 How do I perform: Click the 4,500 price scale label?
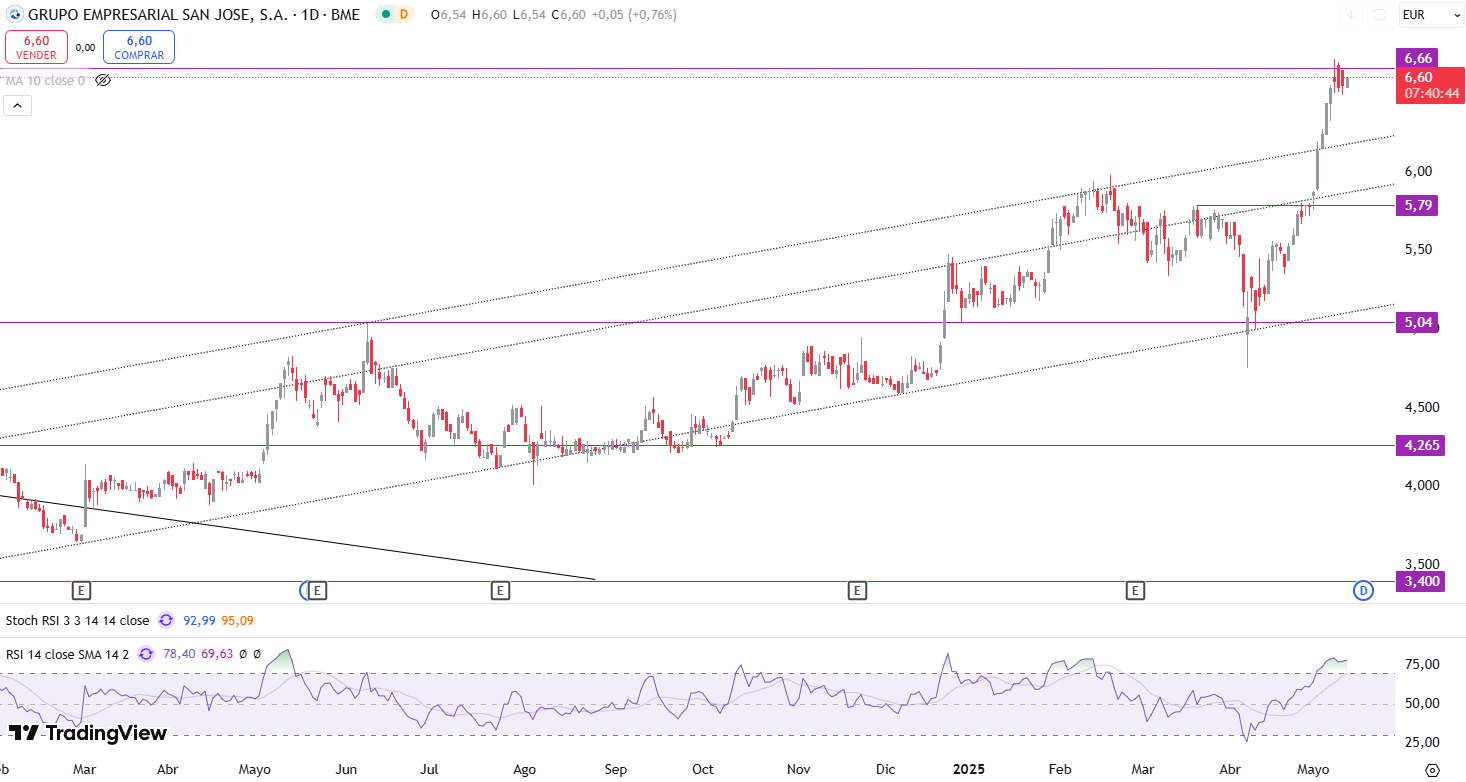click(x=1421, y=407)
